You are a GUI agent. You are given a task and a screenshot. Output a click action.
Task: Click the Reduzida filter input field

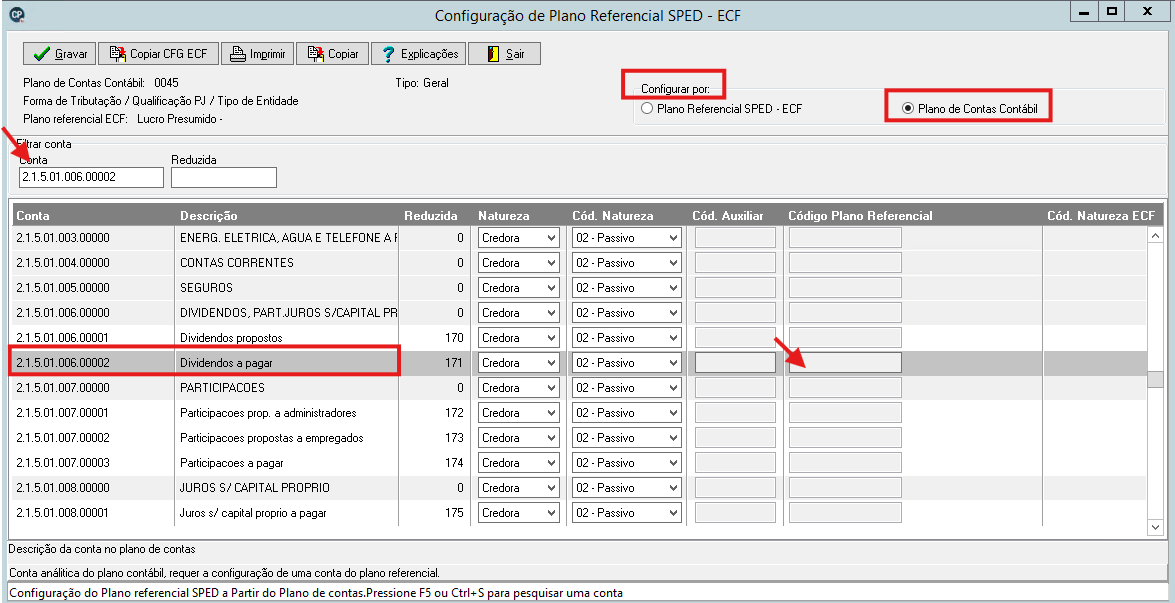[x=223, y=177]
